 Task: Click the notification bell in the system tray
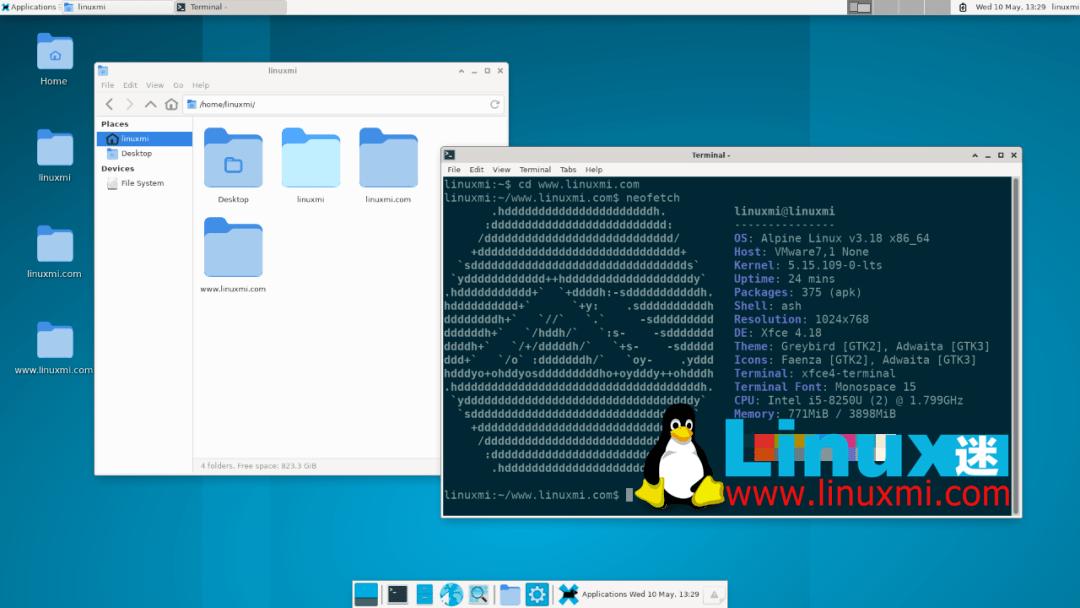tap(713, 595)
